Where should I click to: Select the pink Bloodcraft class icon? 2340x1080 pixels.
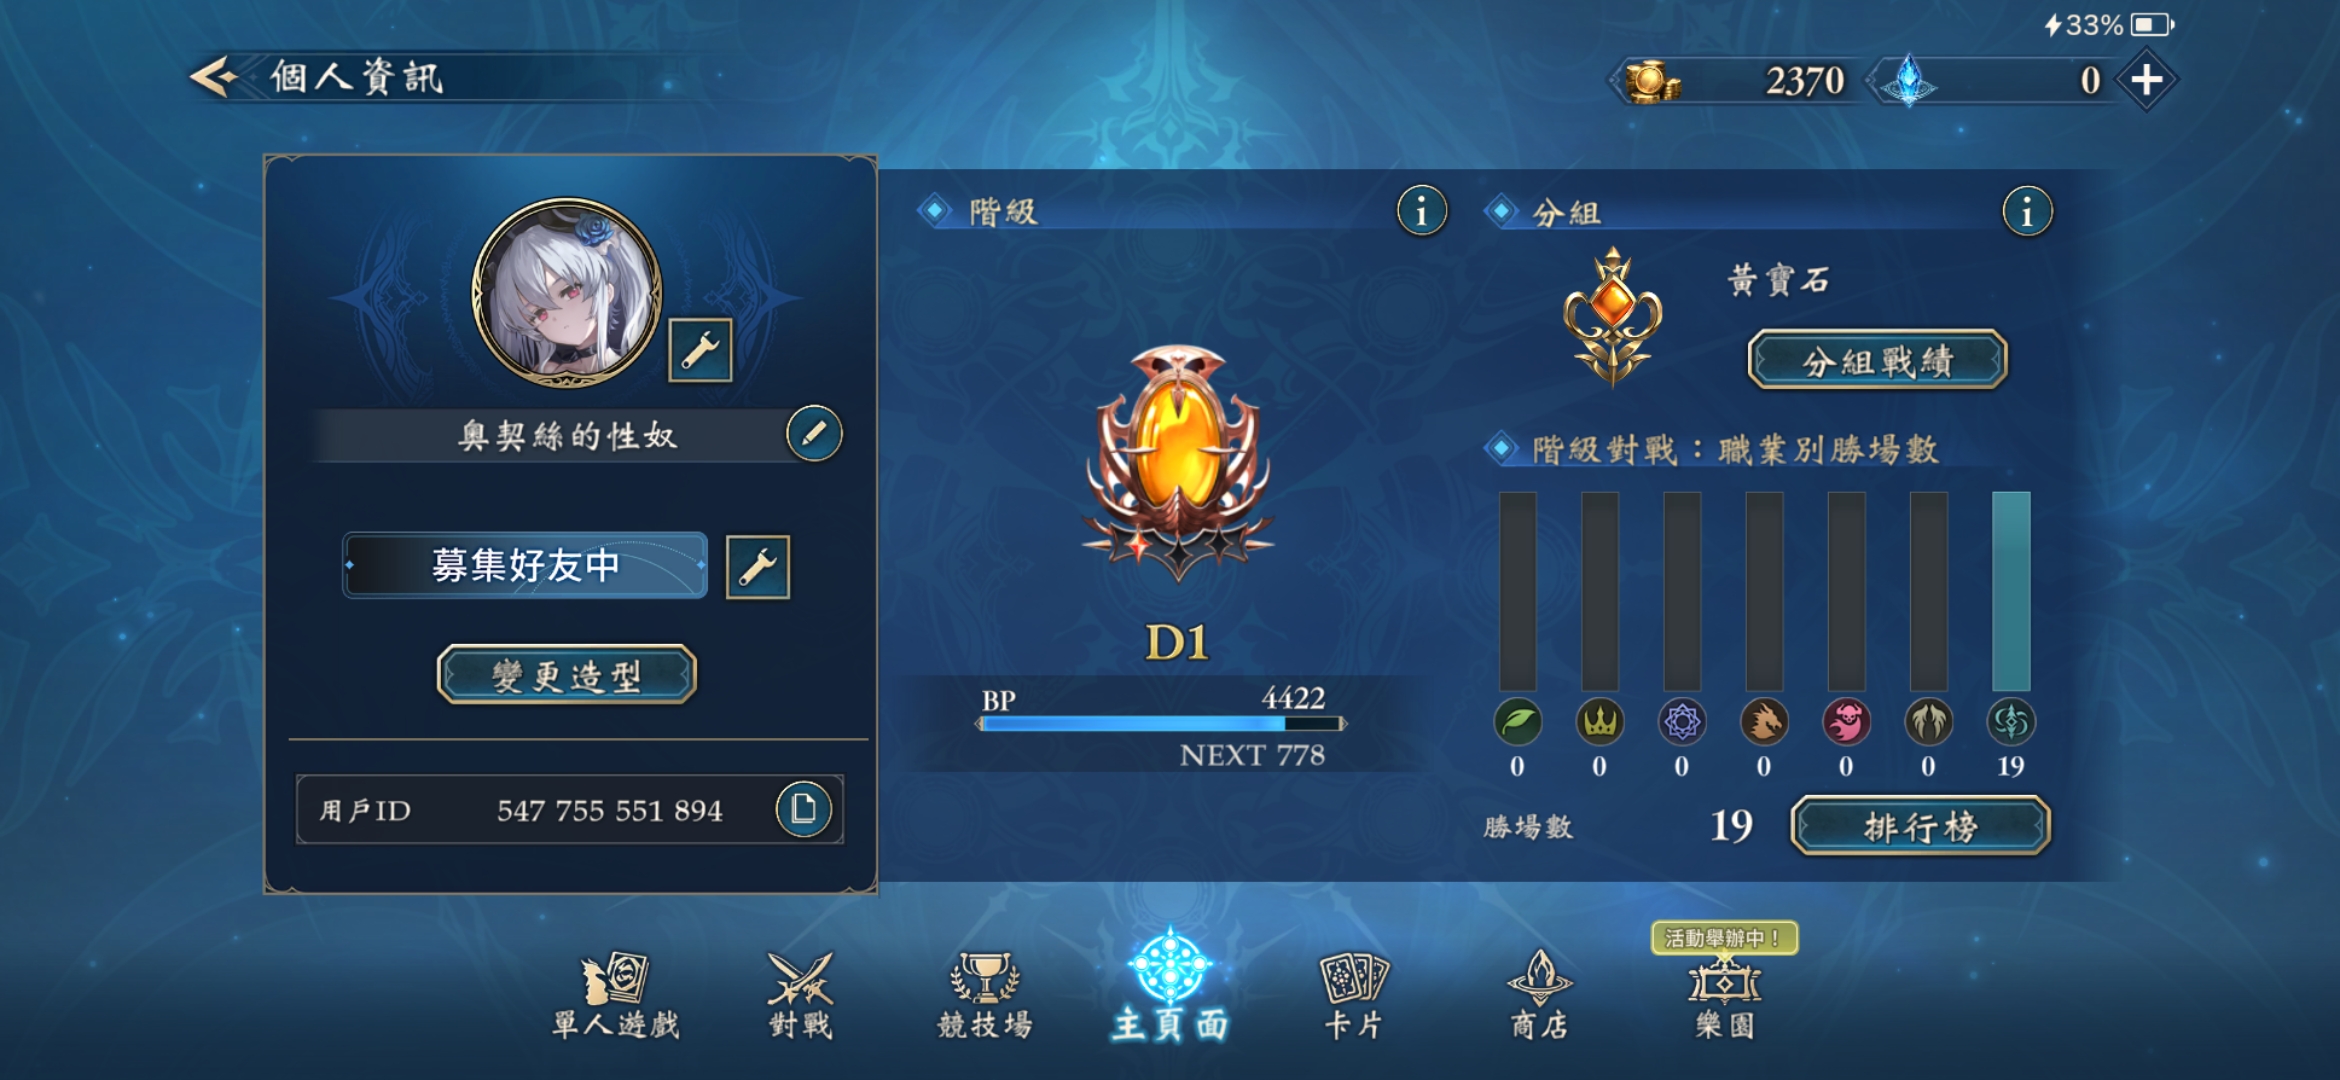[x=1846, y=722]
